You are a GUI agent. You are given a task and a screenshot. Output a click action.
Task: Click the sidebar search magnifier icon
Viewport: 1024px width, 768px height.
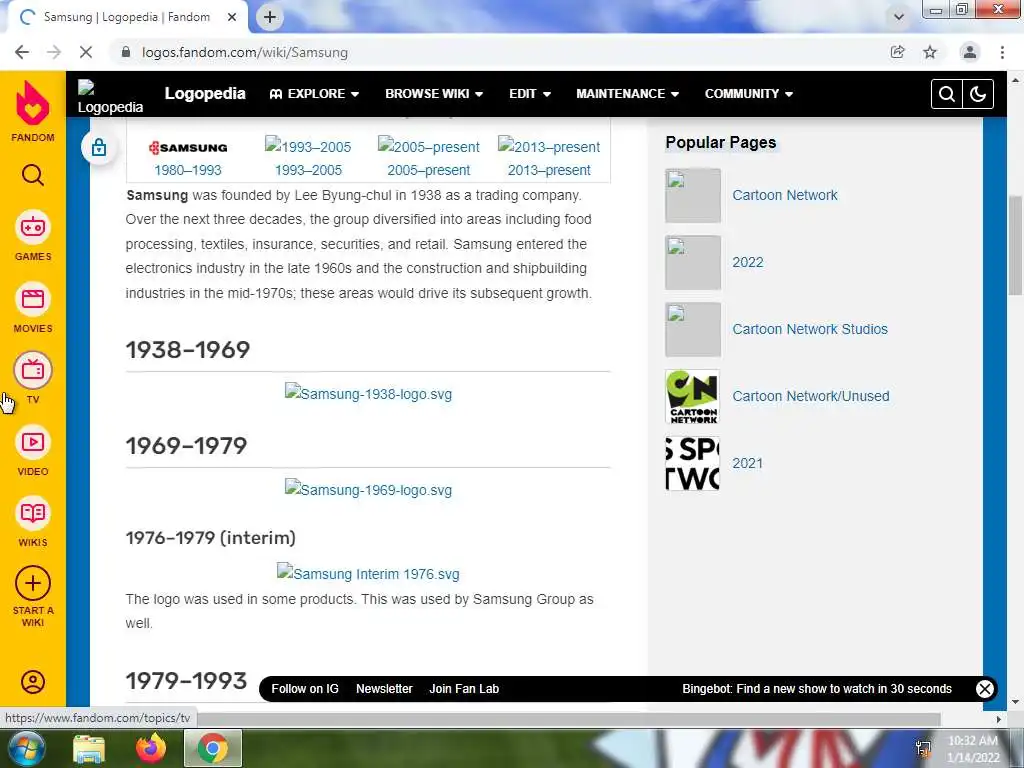pyautogui.click(x=33, y=175)
